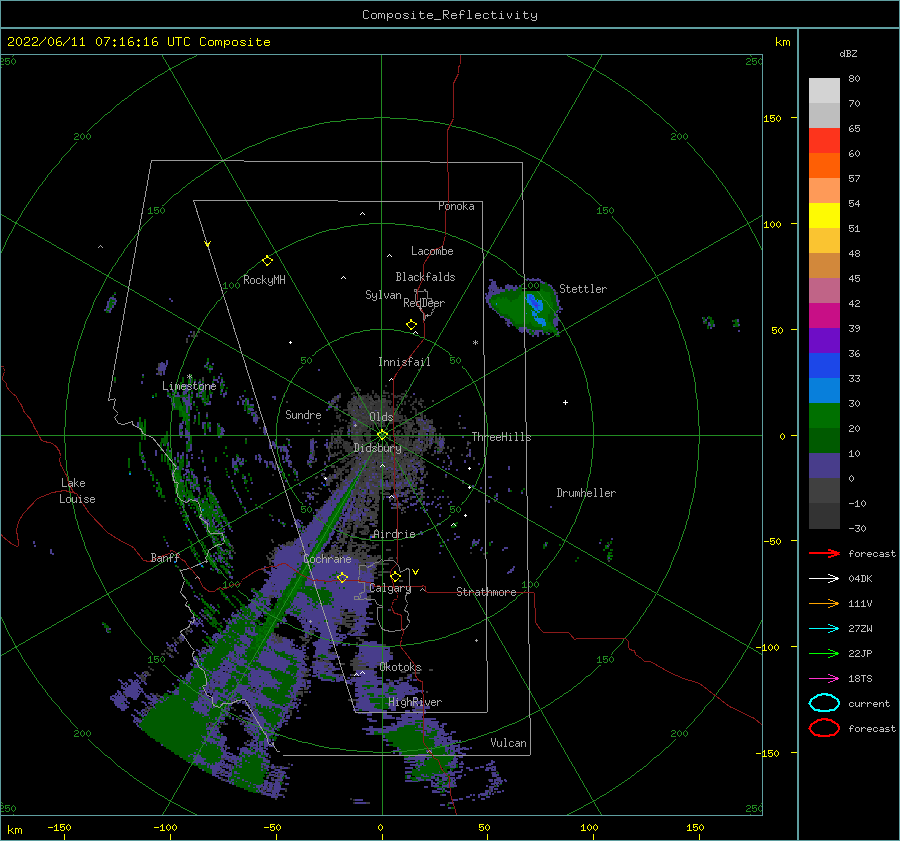Click the 150 tick on right axis
The width and height of the screenshot is (900, 841).
772,118
